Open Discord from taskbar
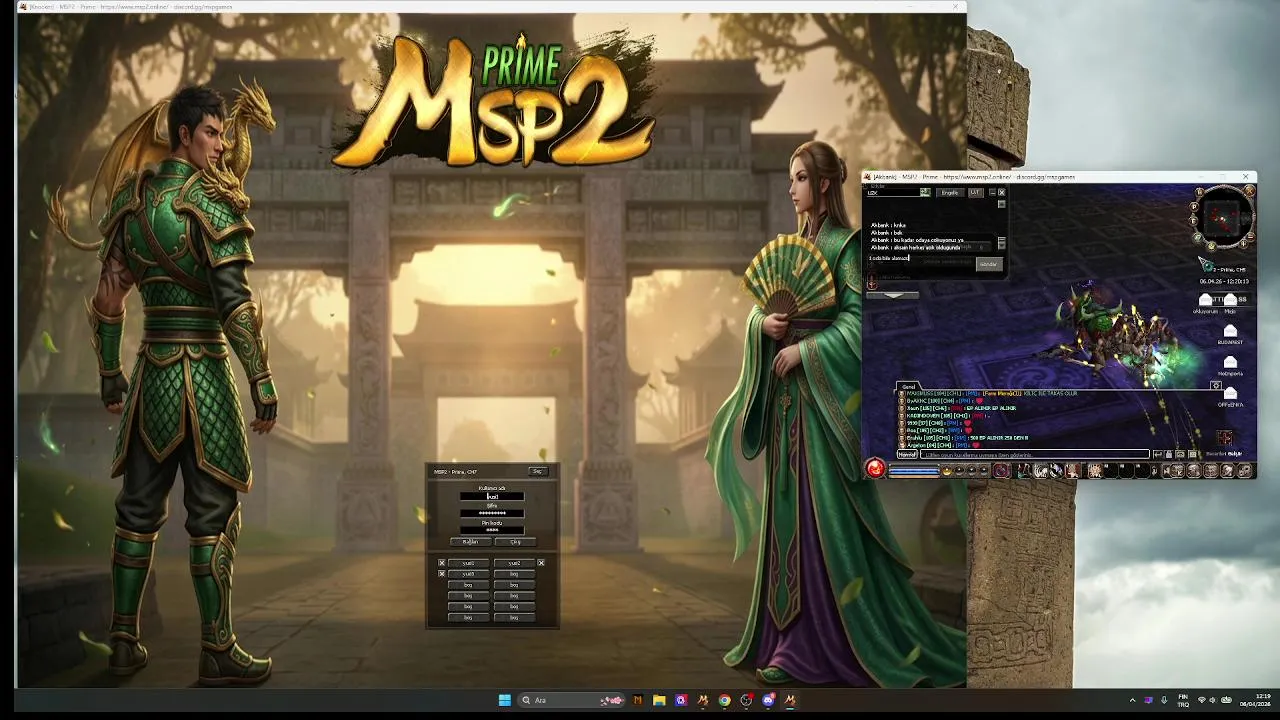1280x720 pixels. click(769, 700)
